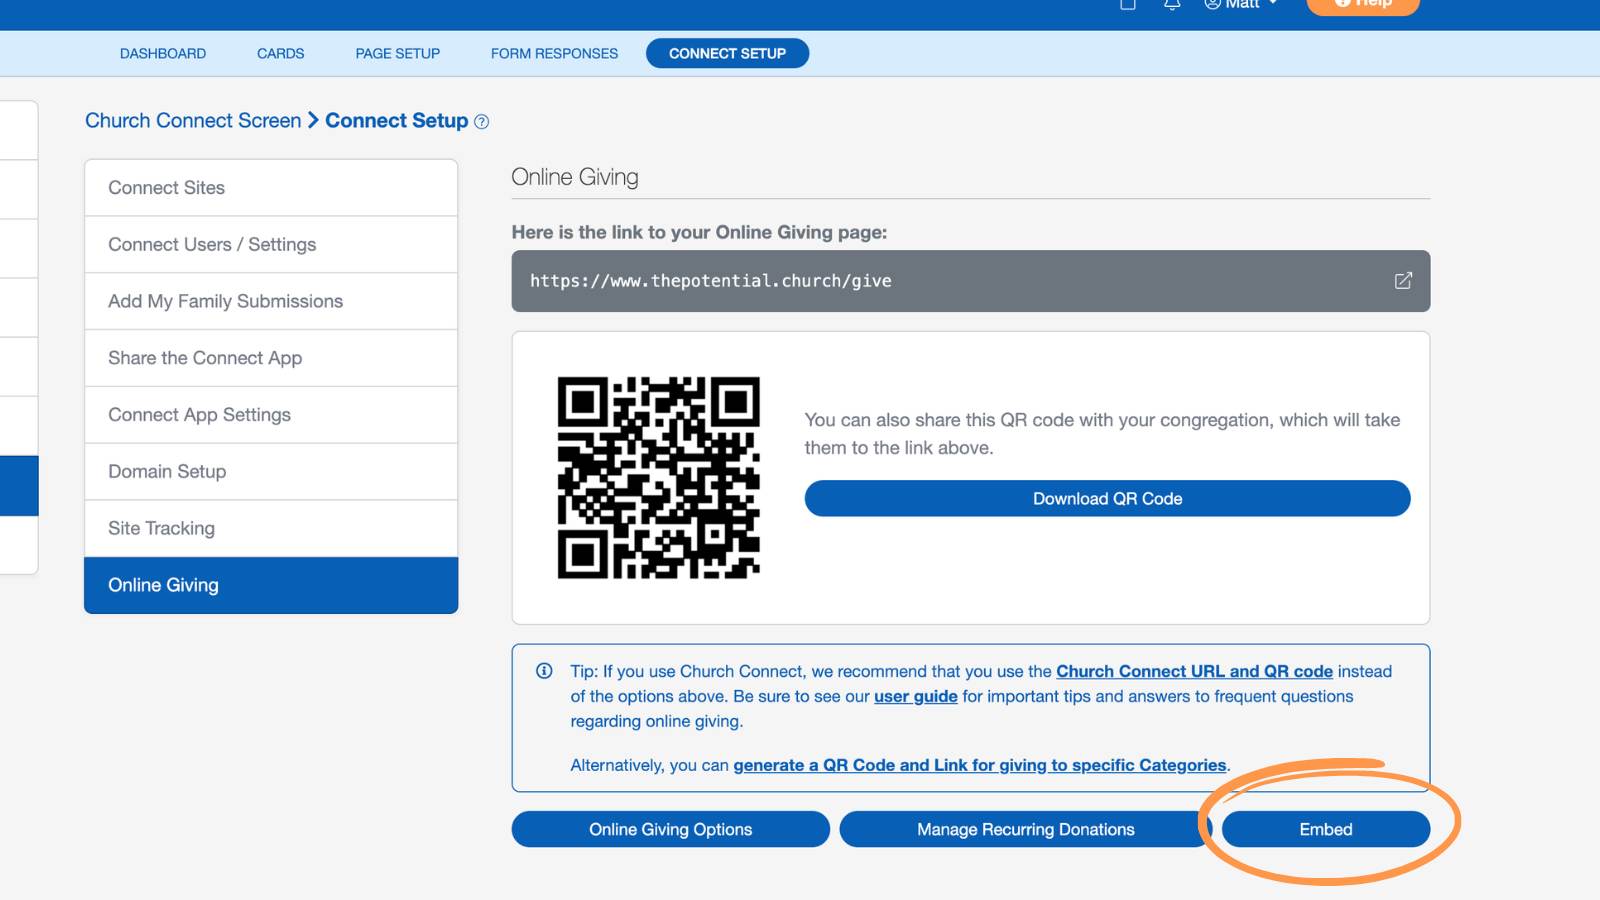
Task: Open the Matt user account dropdown
Action: (x=1241, y=4)
